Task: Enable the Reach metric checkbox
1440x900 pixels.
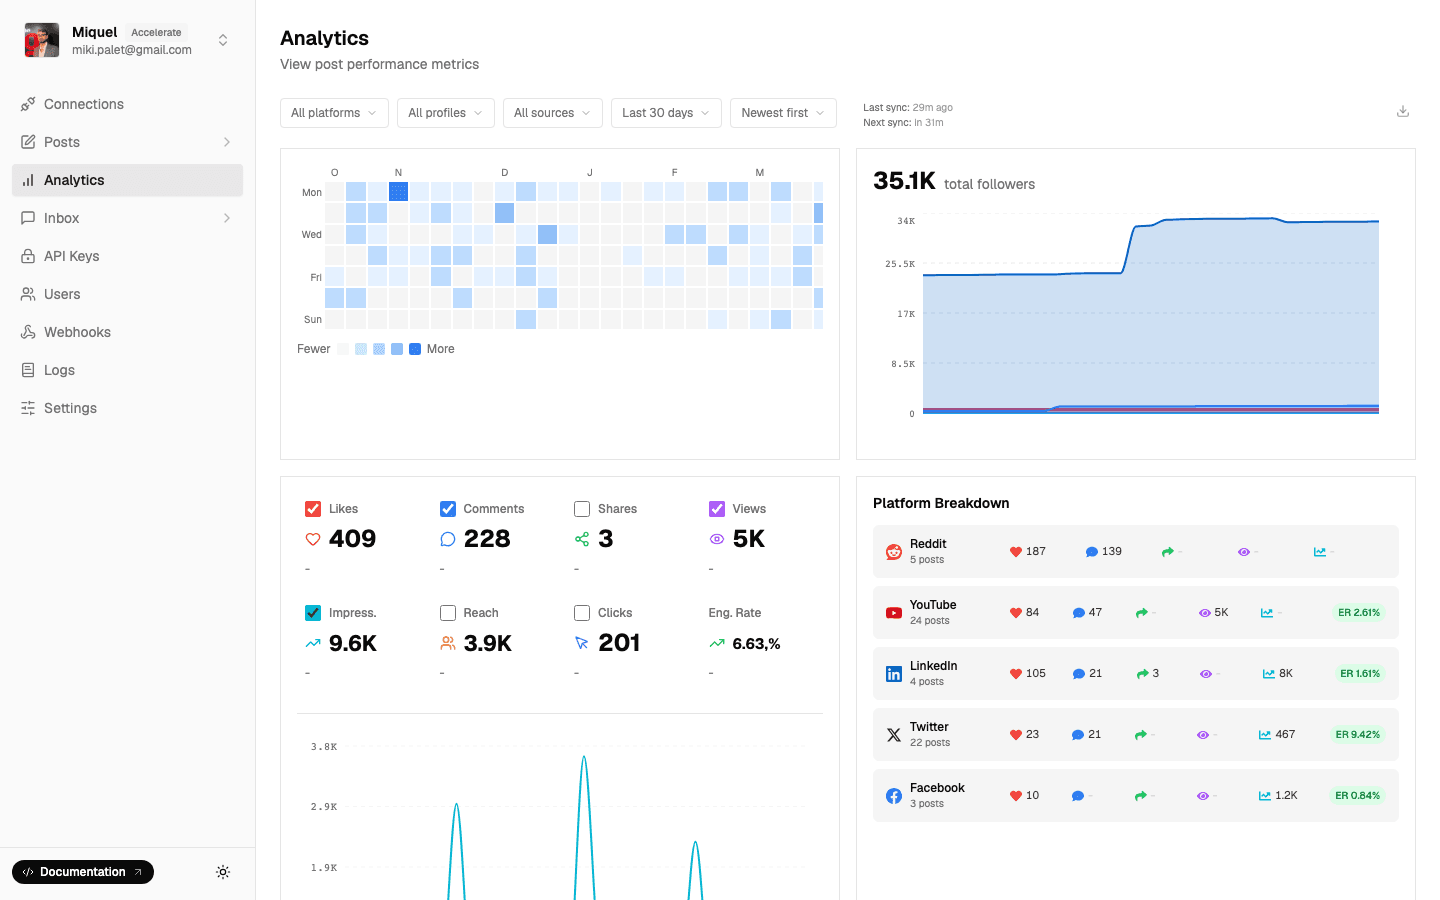Action: (x=447, y=612)
